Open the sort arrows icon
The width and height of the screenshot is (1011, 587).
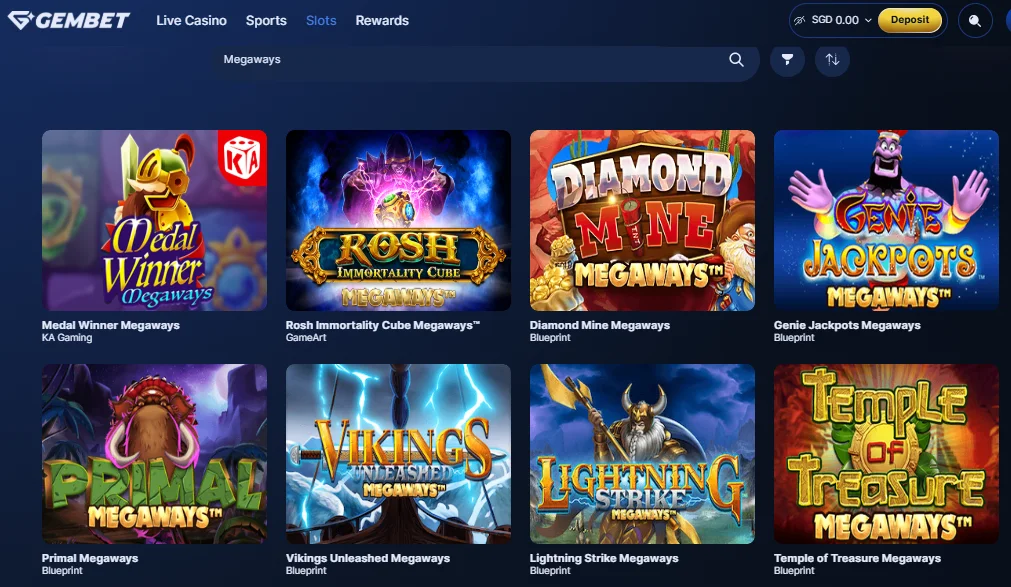832,60
